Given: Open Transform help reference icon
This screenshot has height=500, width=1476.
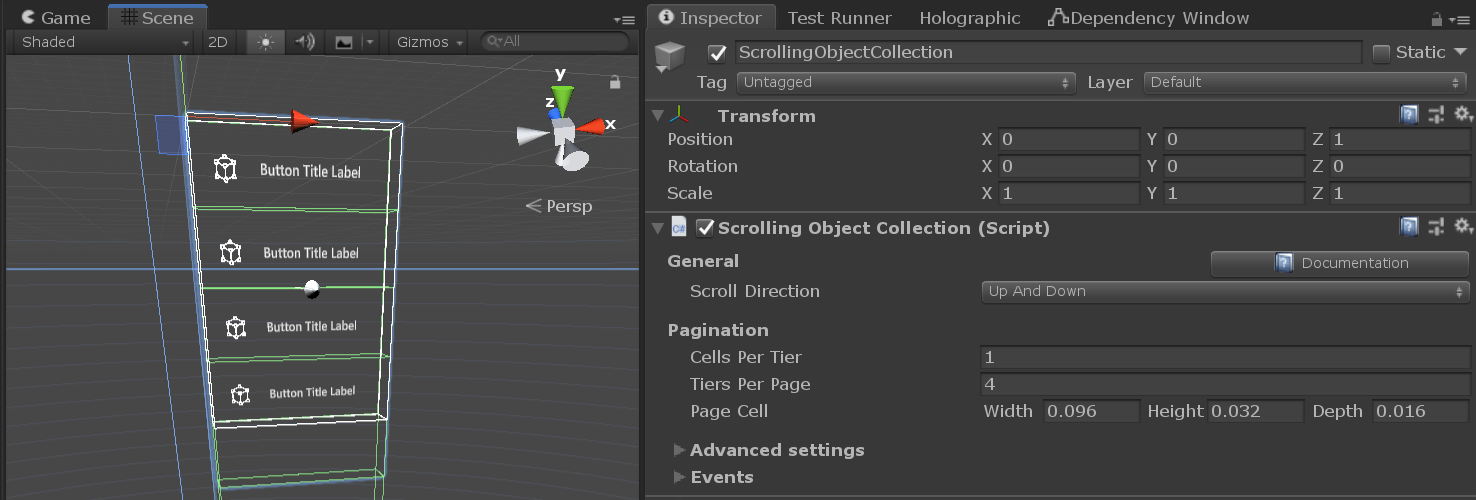Looking at the screenshot, I should 1409,116.
